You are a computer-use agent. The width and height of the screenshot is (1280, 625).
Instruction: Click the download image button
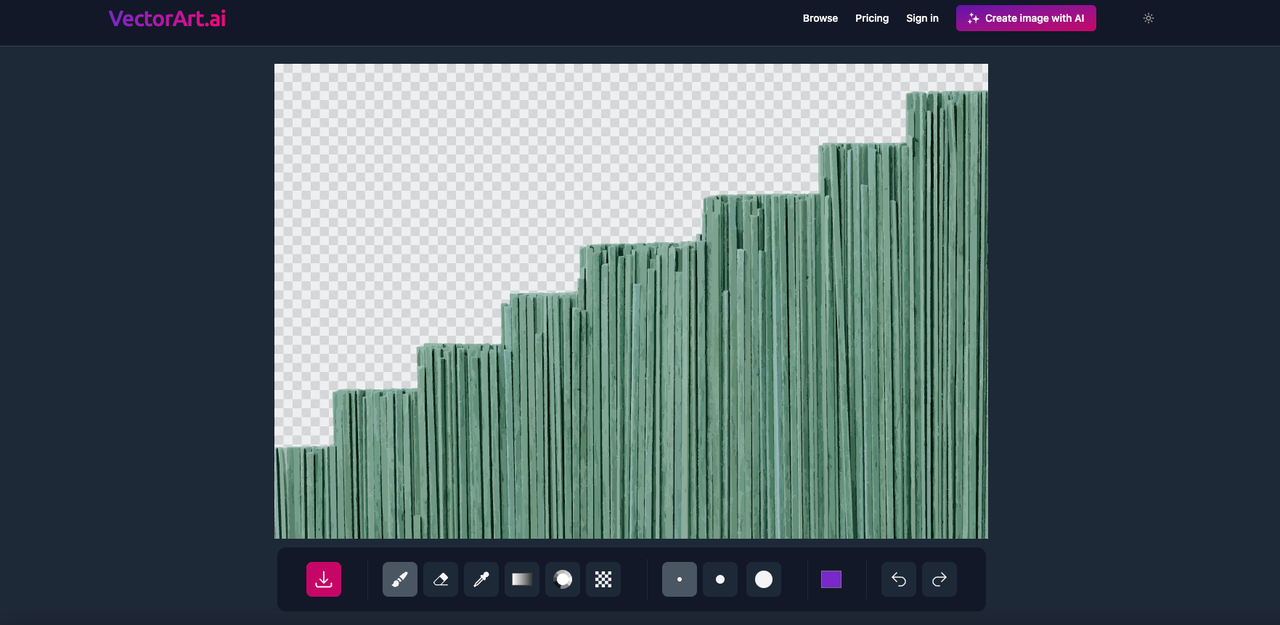pos(324,579)
